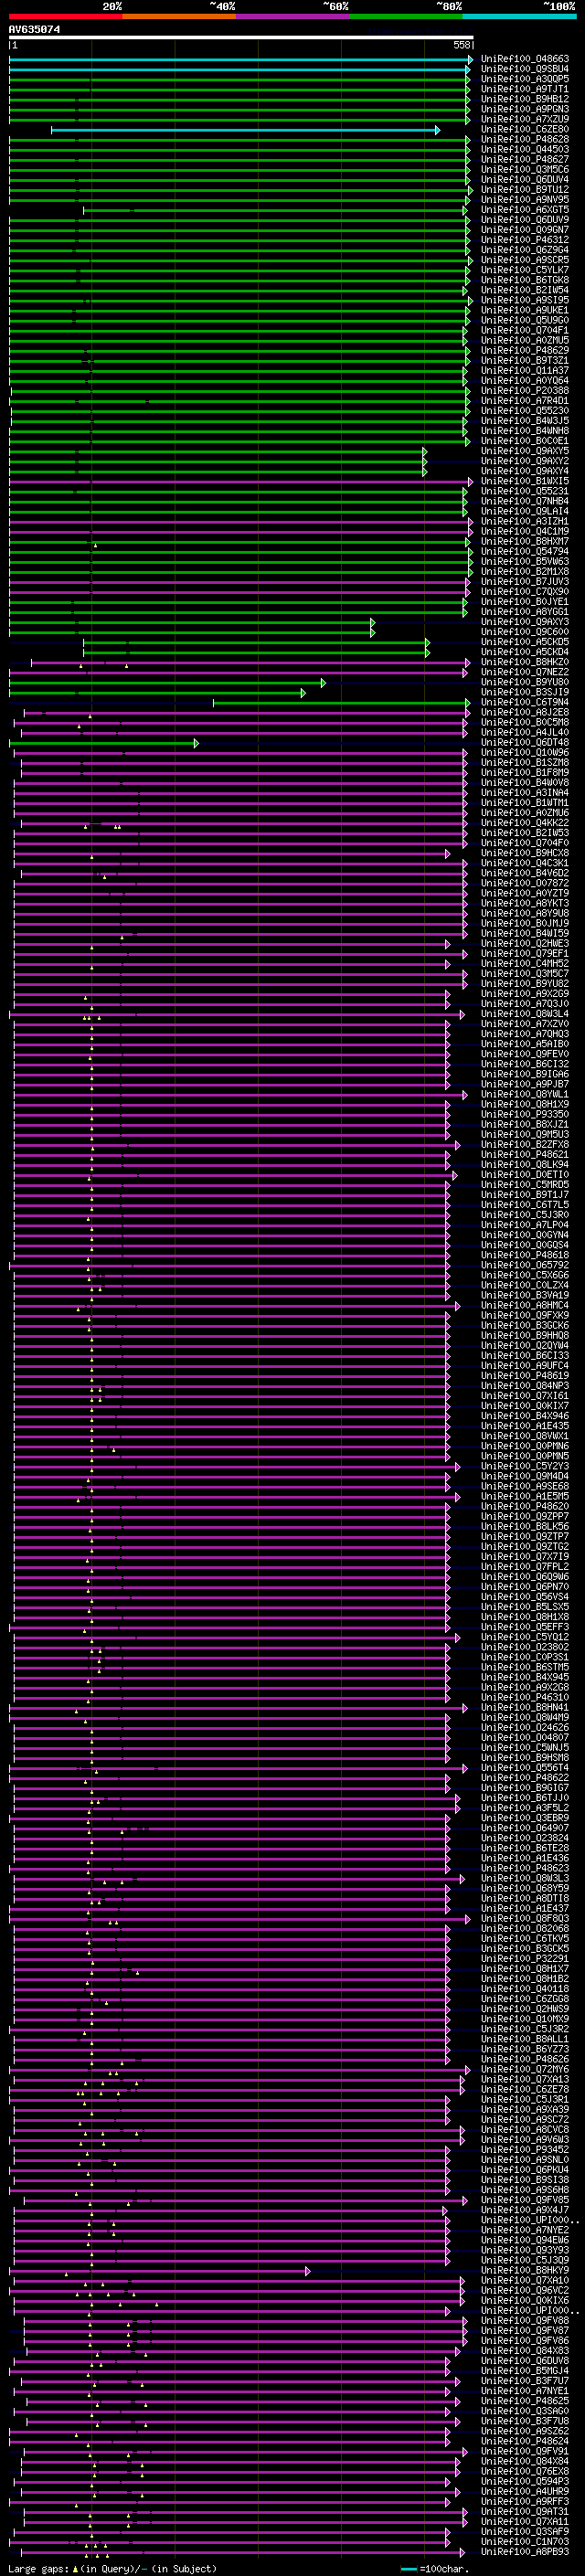Screen dimensions: 585x2576
Task: Click the UniRef100_Q10W96 label
Action: point(525,752)
